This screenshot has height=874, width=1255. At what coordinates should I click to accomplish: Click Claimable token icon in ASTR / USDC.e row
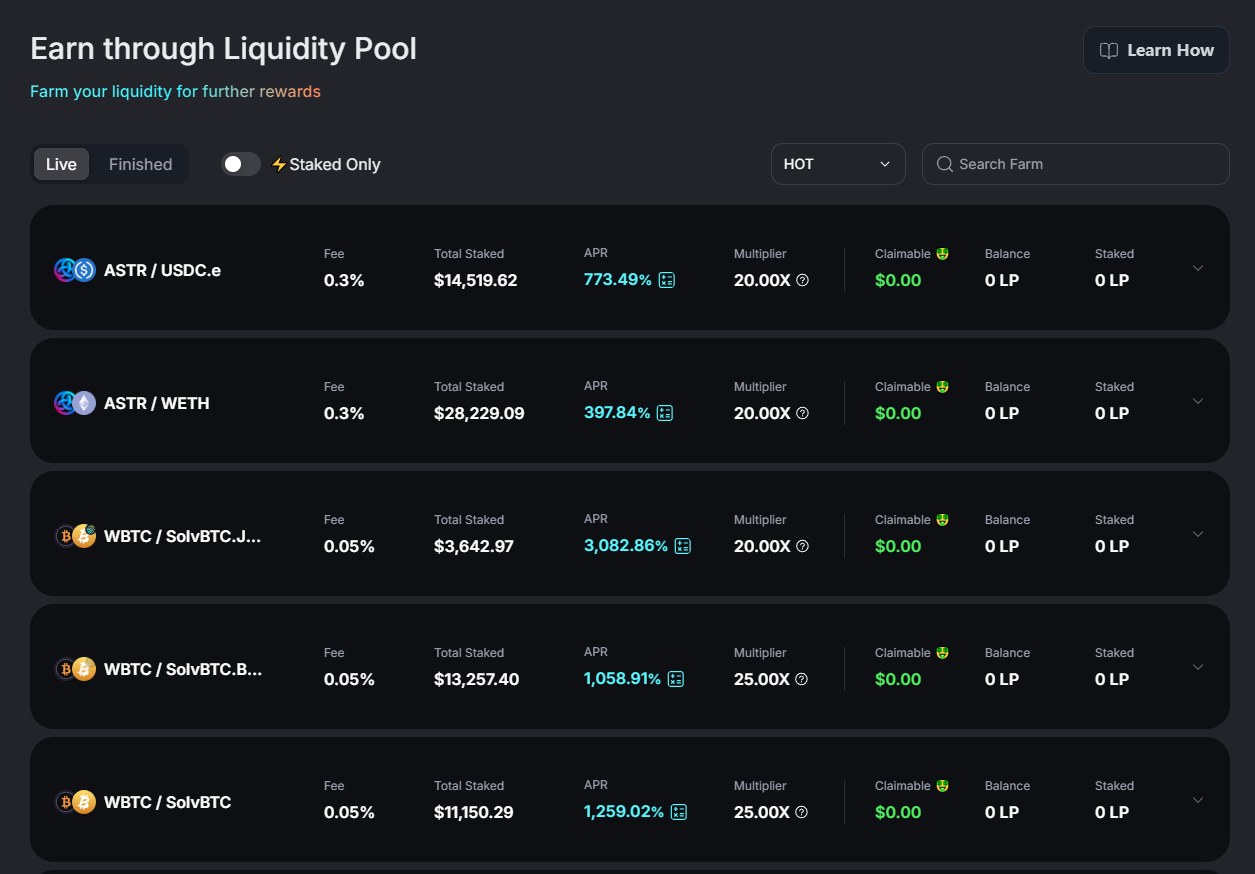[x=942, y=254]
